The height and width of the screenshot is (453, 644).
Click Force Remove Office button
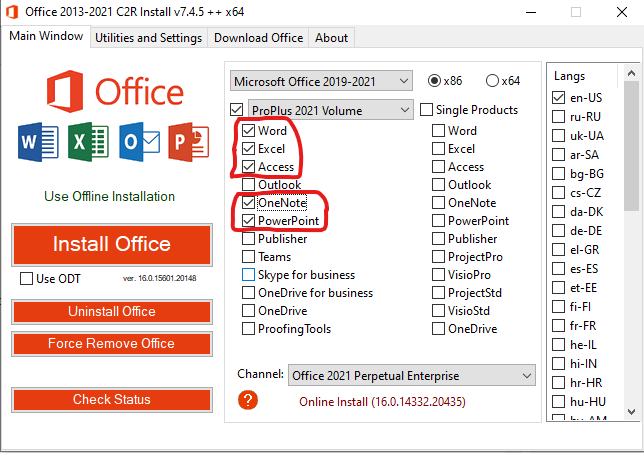pos(112,343)
